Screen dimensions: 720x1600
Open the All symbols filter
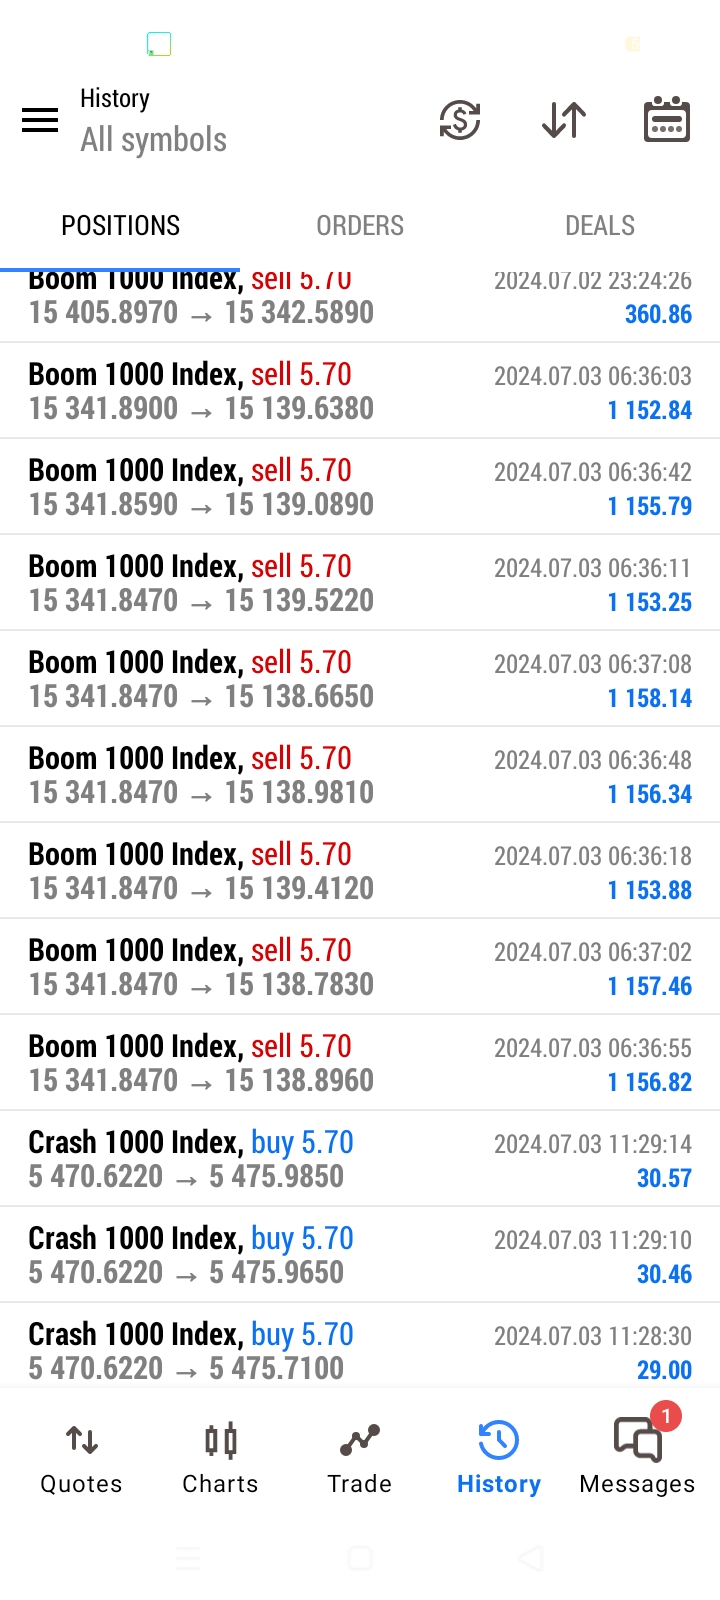tap(154, 140)
